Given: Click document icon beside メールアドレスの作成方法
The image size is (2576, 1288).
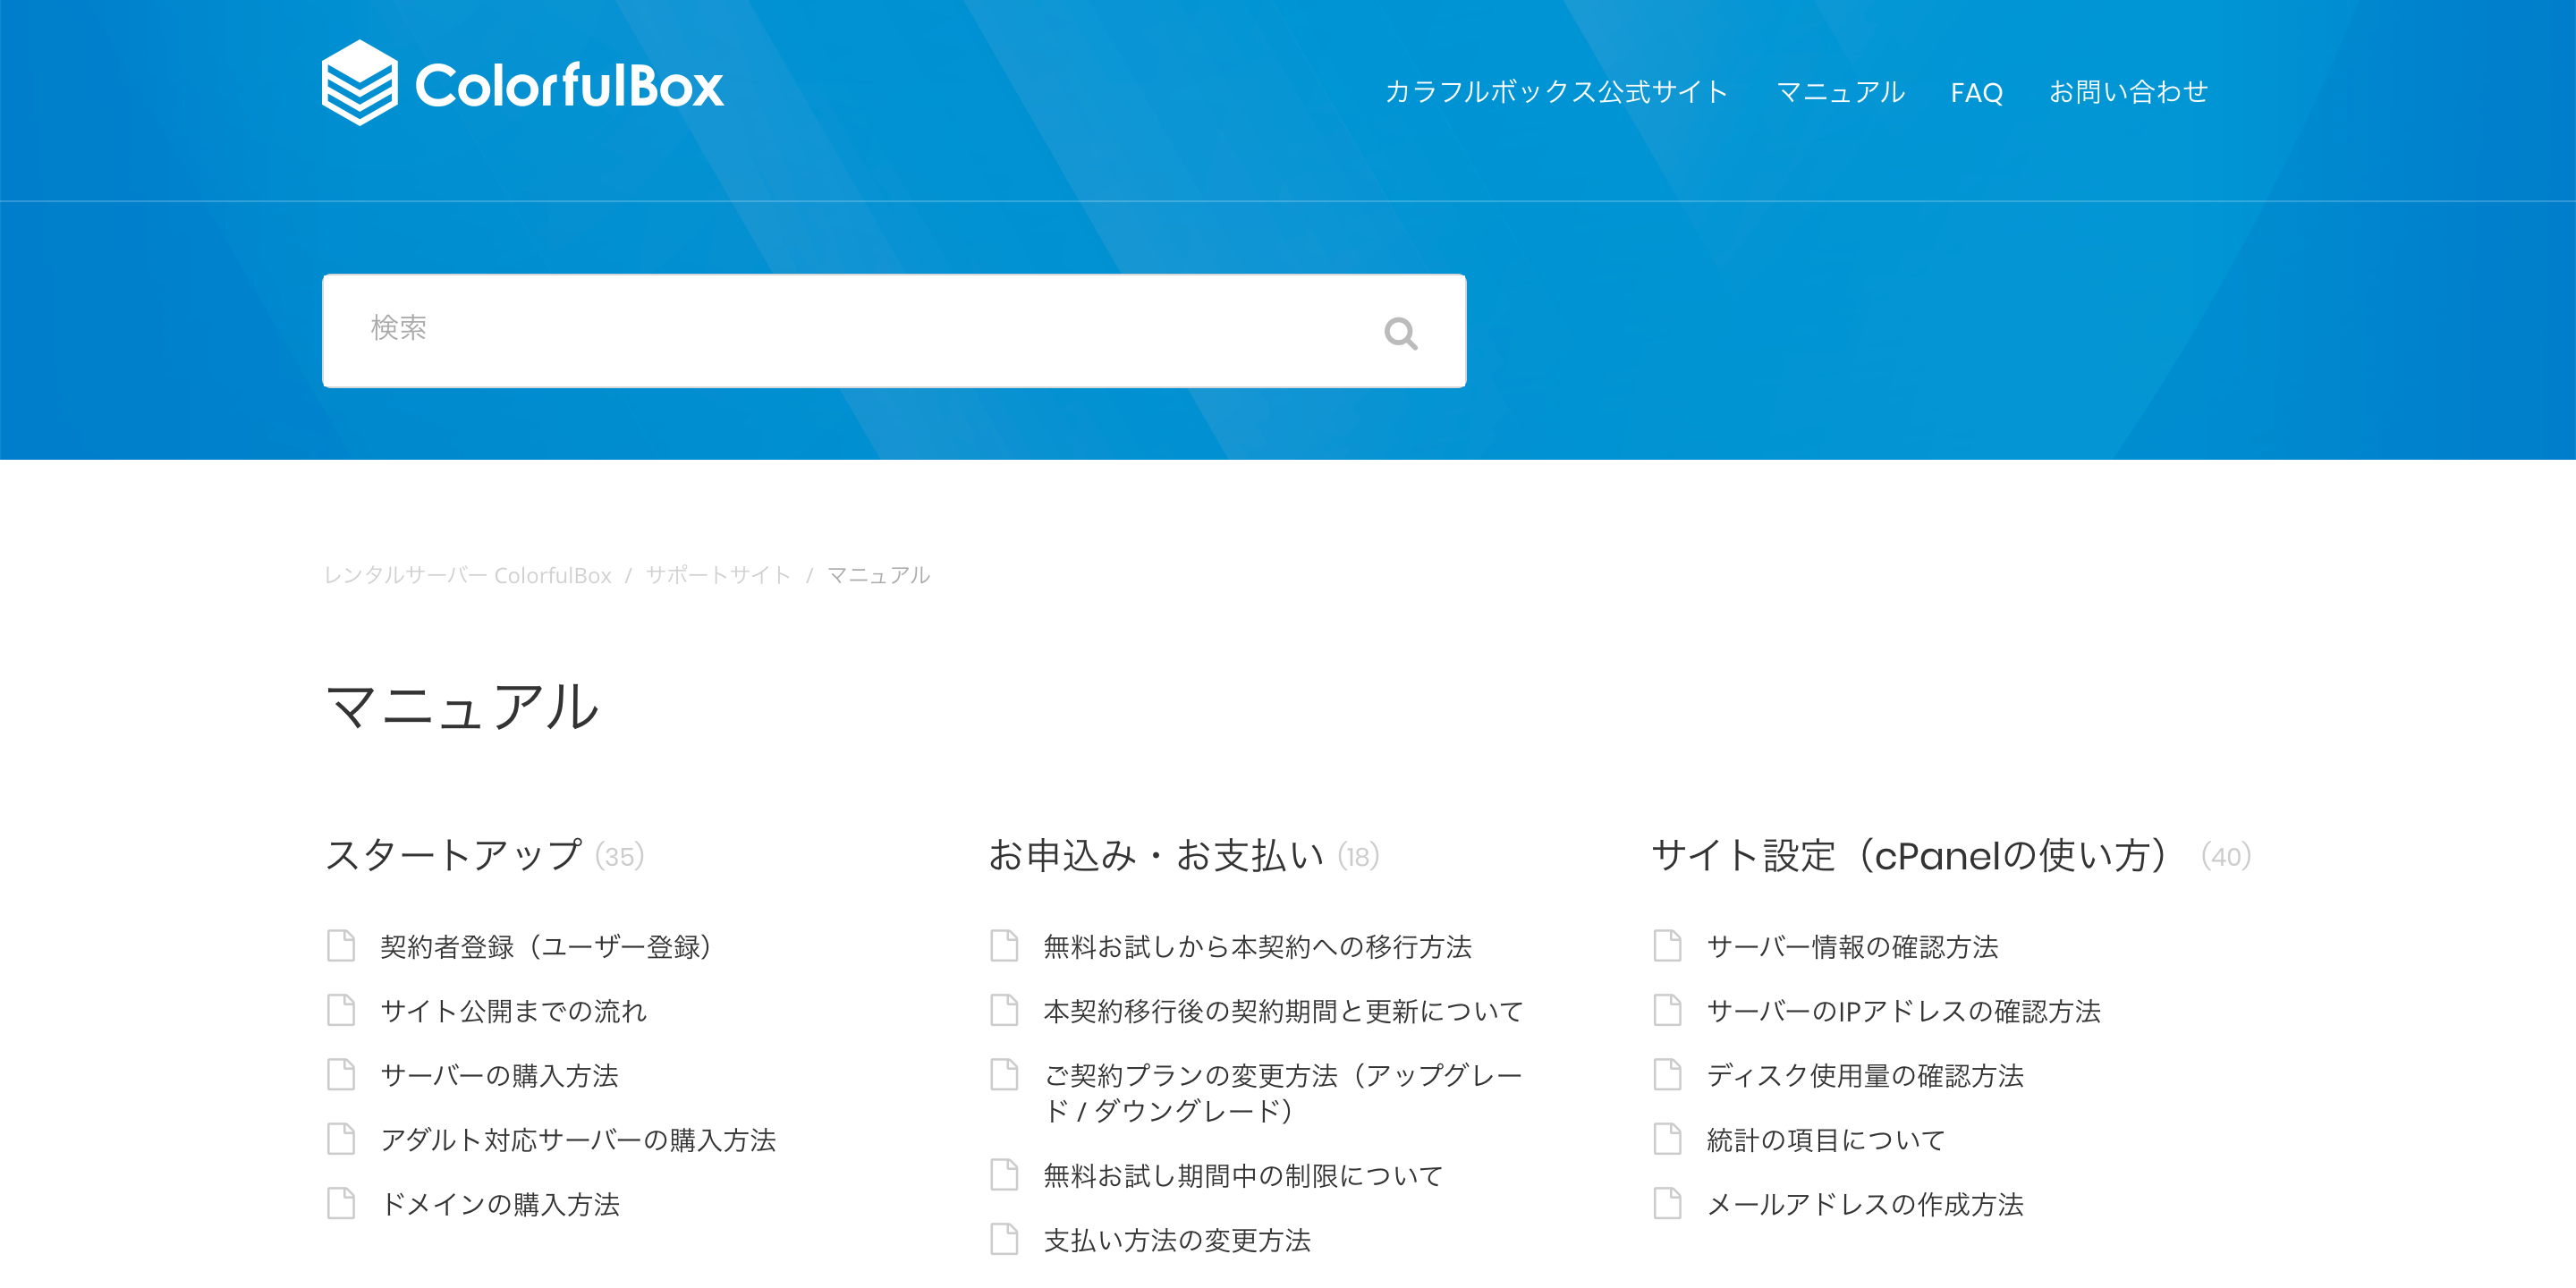Looking at the screenshot, I should coord(1667,1203).
